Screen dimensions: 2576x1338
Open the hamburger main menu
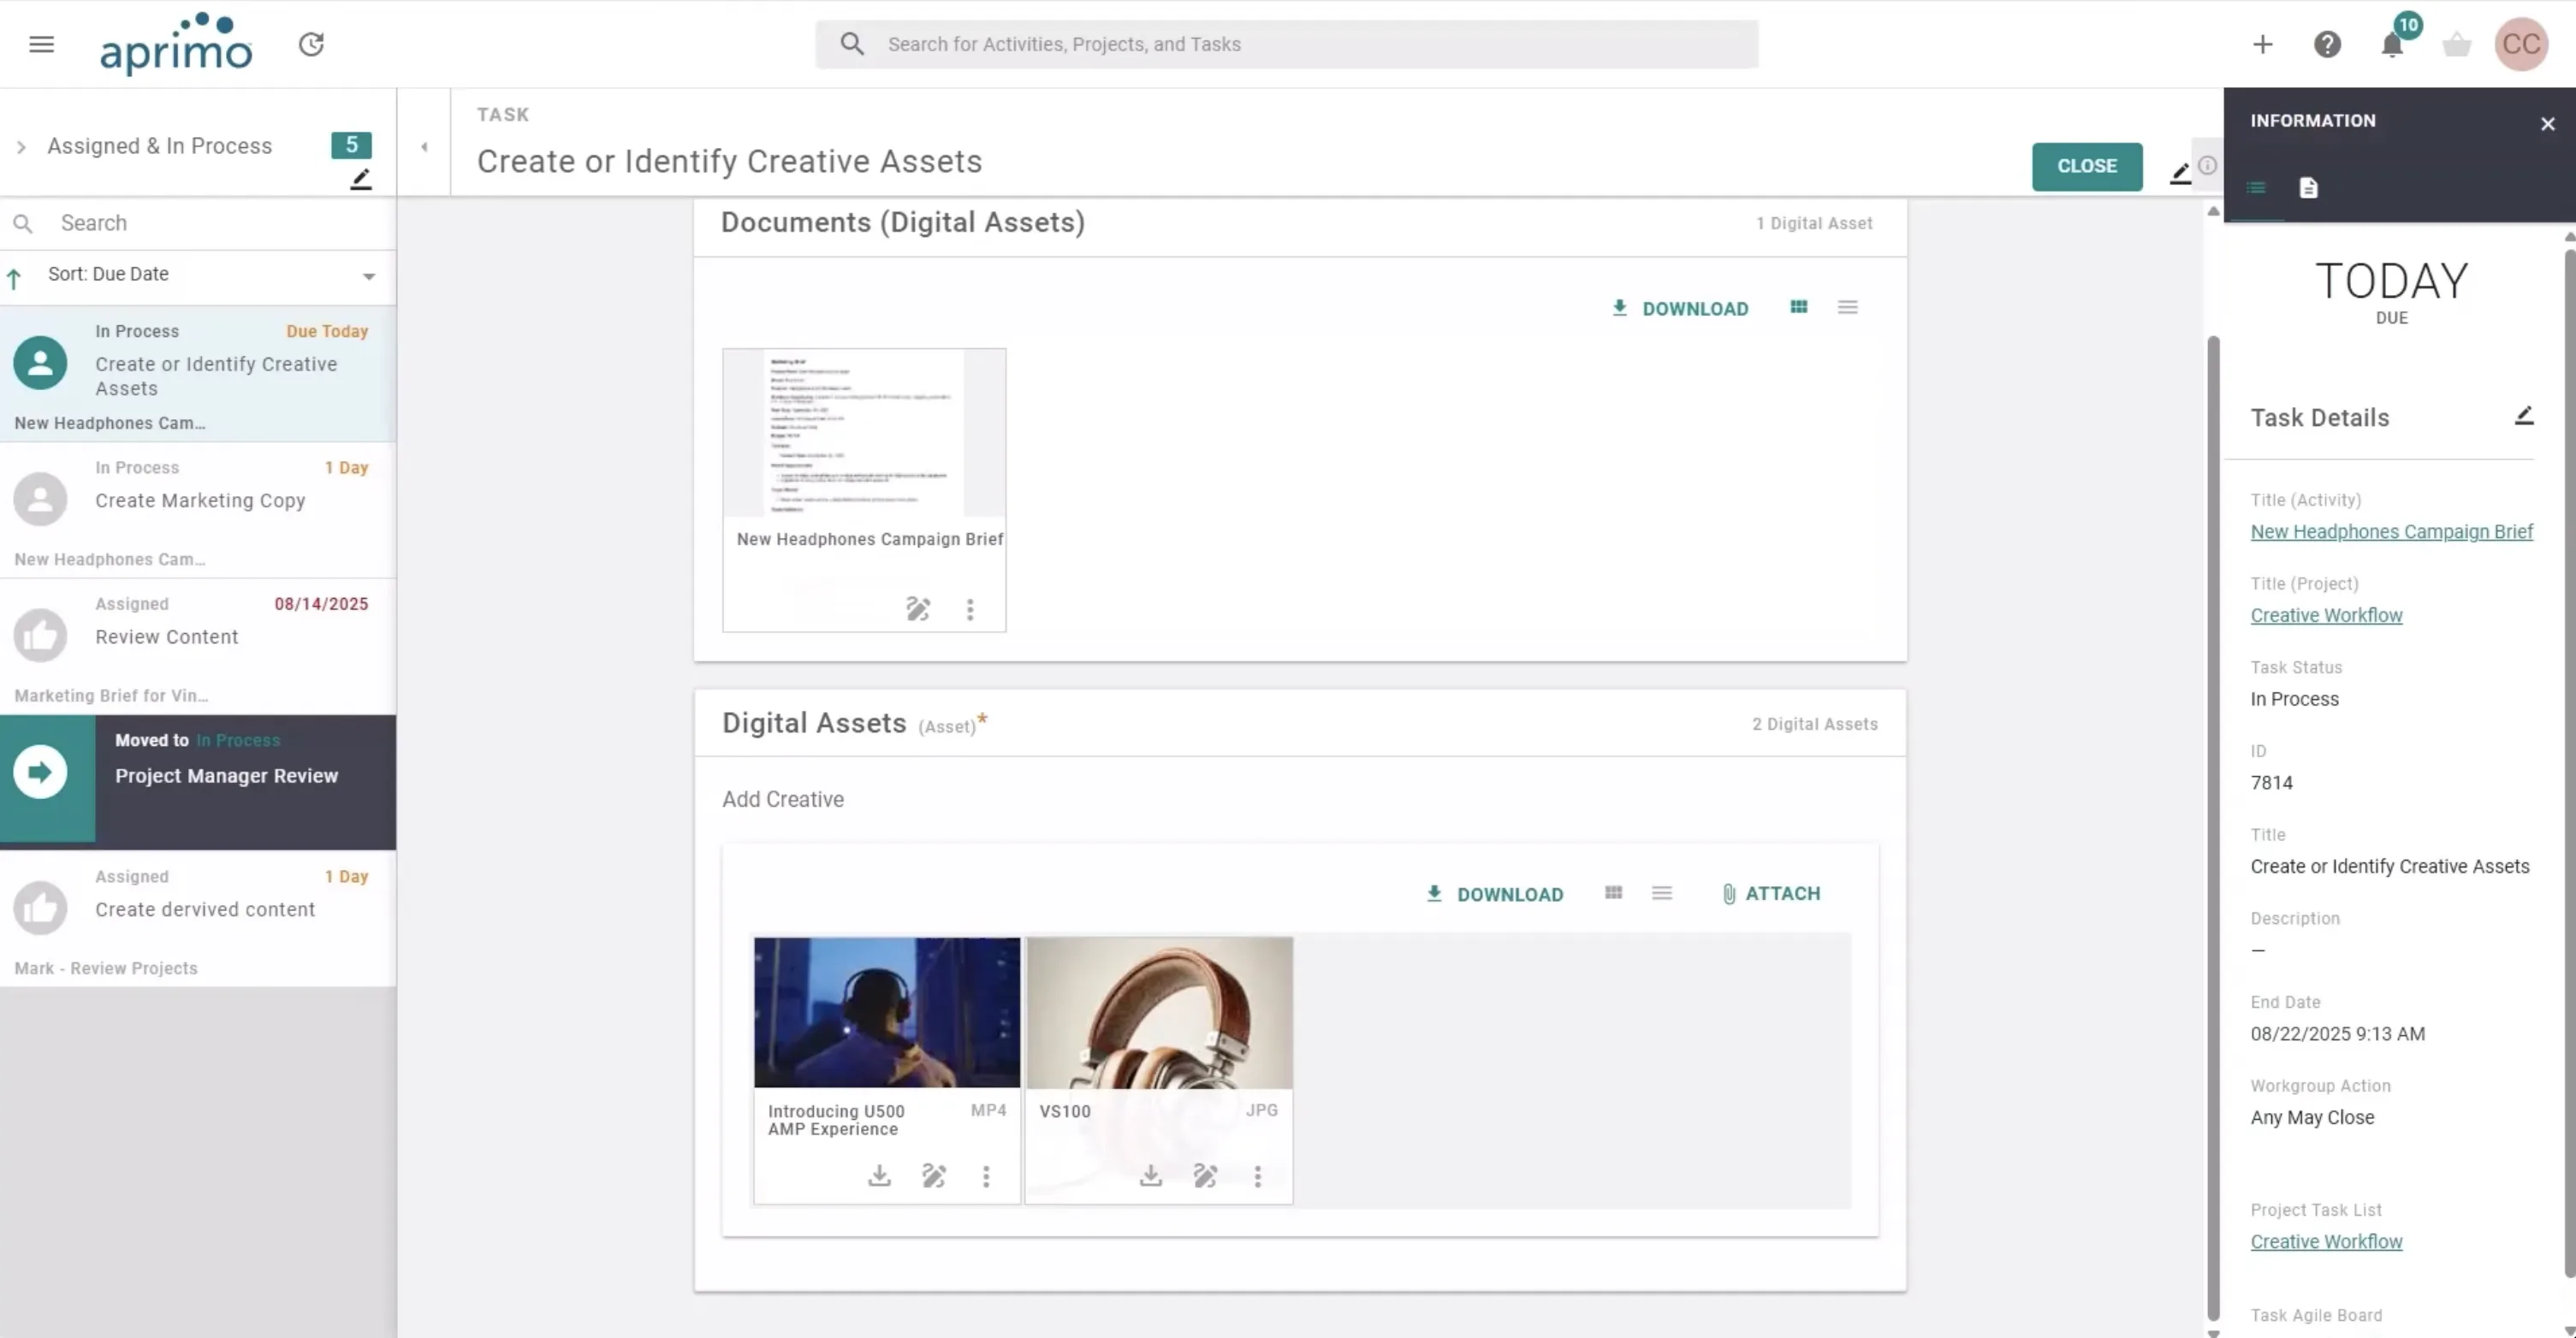pos(41,44)
